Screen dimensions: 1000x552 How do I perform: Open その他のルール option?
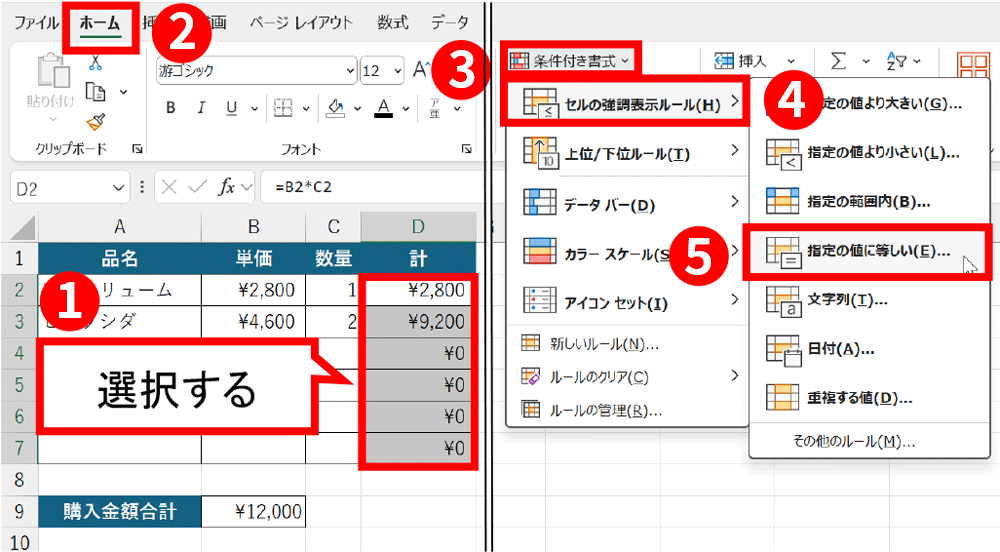tap(870, 441)
